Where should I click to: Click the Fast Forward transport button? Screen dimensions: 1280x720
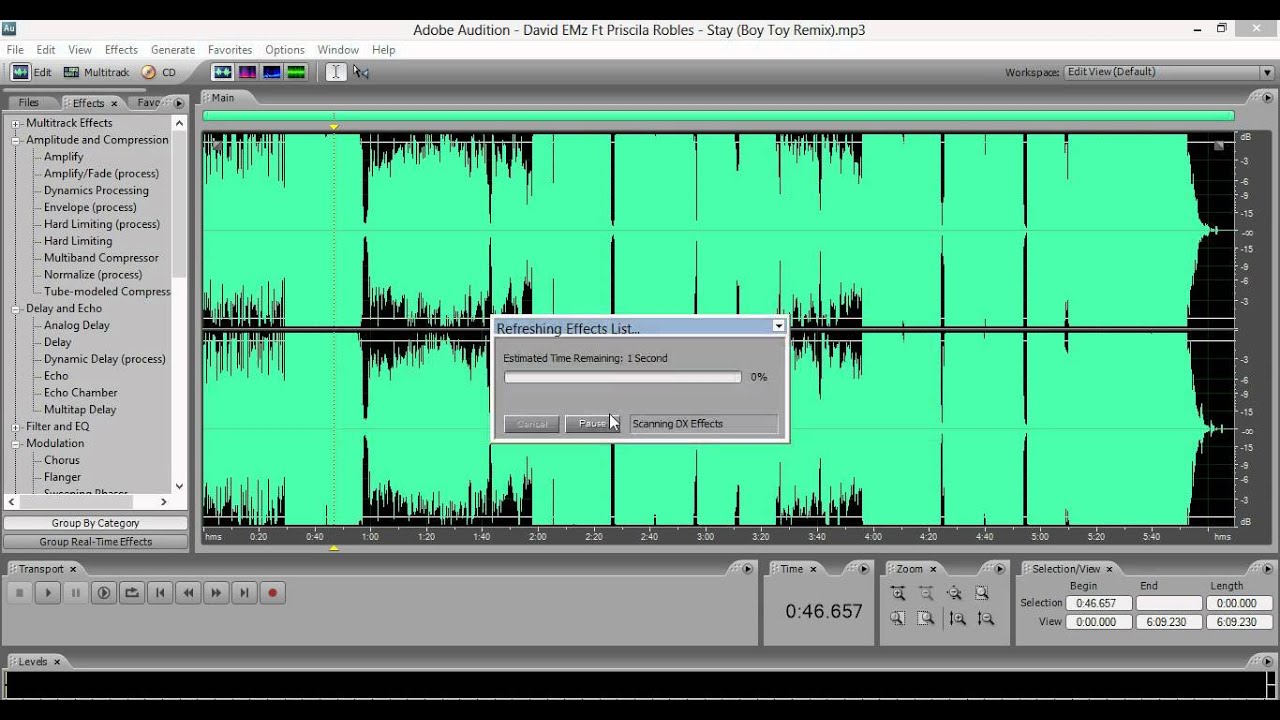pyautogui.click(x=215, y=593)
